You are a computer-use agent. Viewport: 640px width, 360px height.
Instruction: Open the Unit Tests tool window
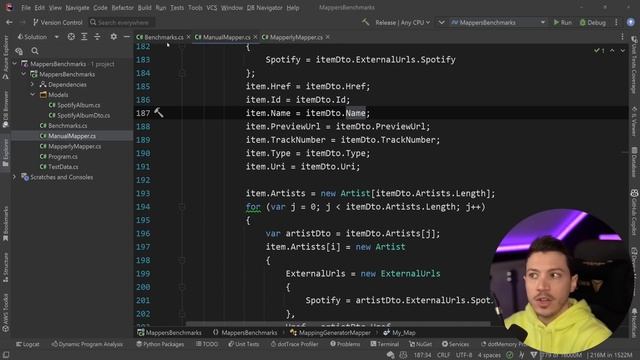tap(244, 344)
